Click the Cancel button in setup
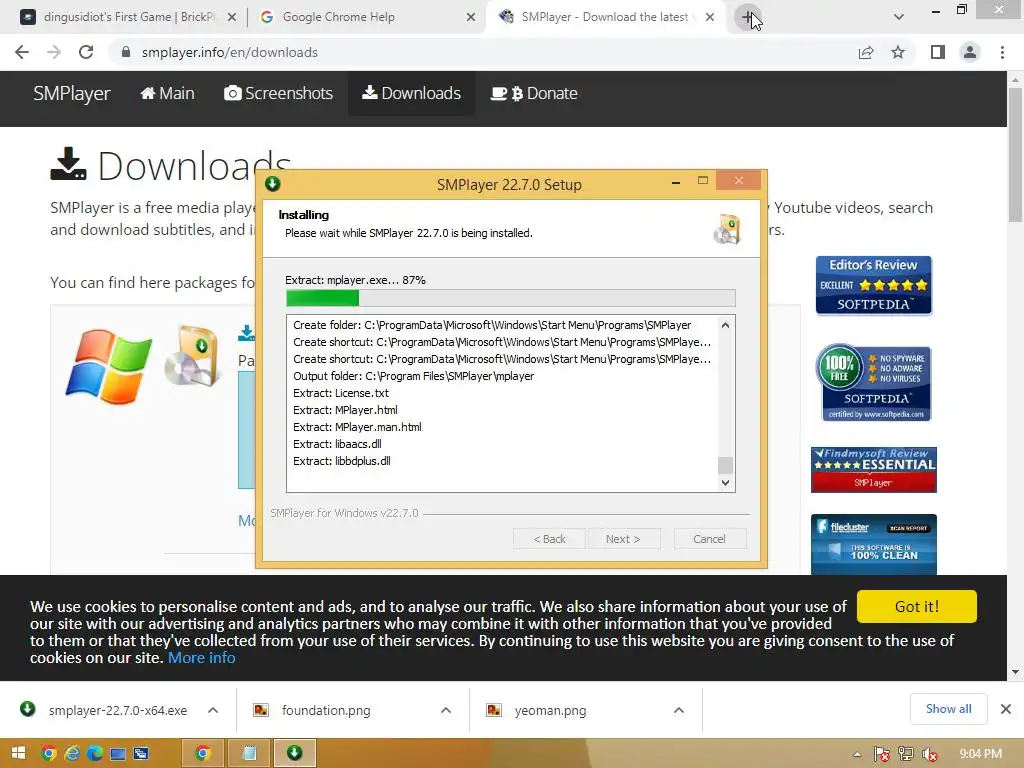This screenshot has width=1024, height=768. pos(709,539)
